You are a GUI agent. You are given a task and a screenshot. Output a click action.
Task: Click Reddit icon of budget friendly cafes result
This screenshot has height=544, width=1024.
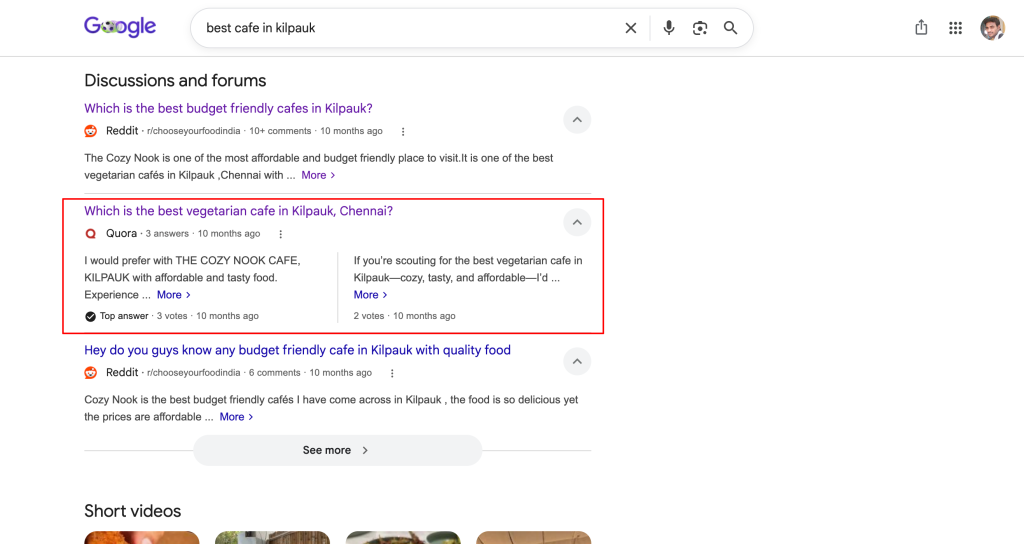(91, 131)
